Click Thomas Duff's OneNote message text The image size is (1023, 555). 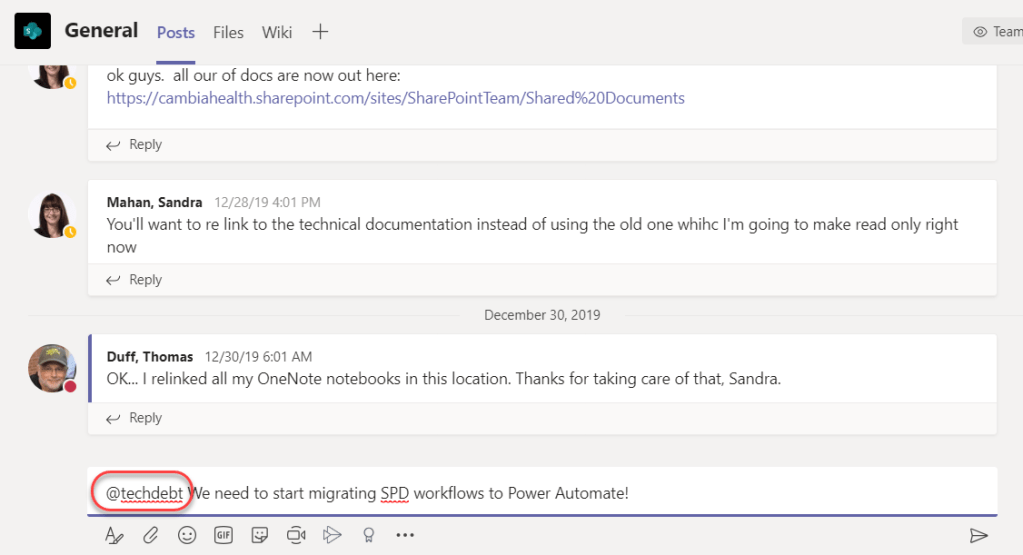(x=444, y=379)
